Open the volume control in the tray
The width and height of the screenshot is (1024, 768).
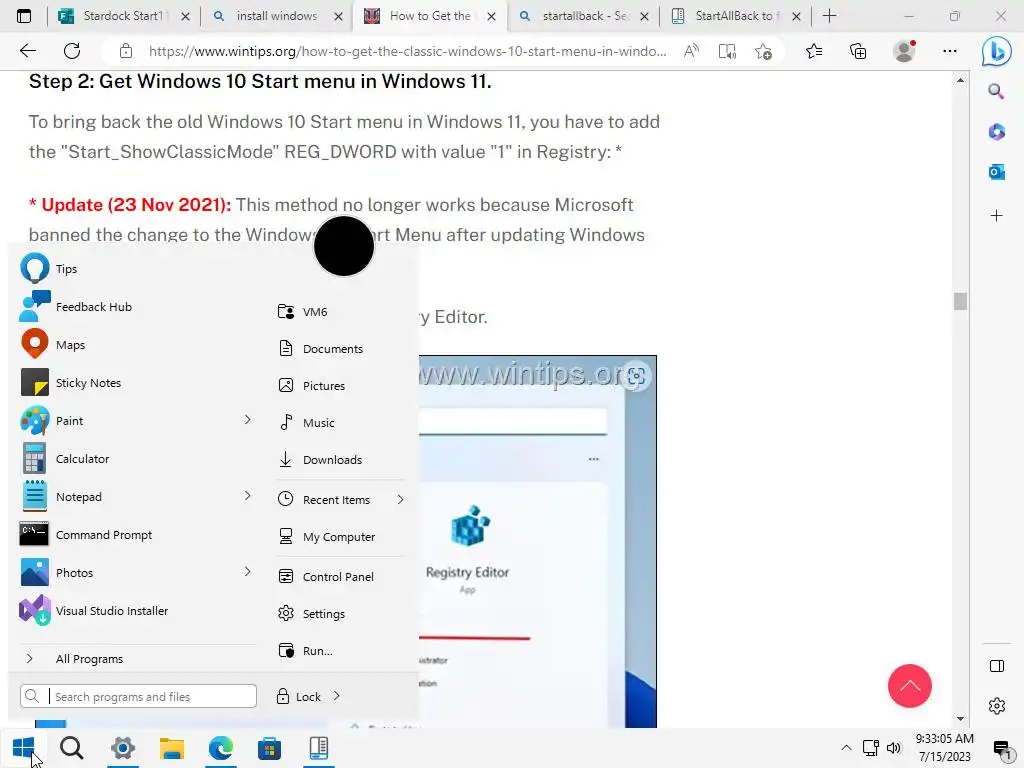[894, 748]
